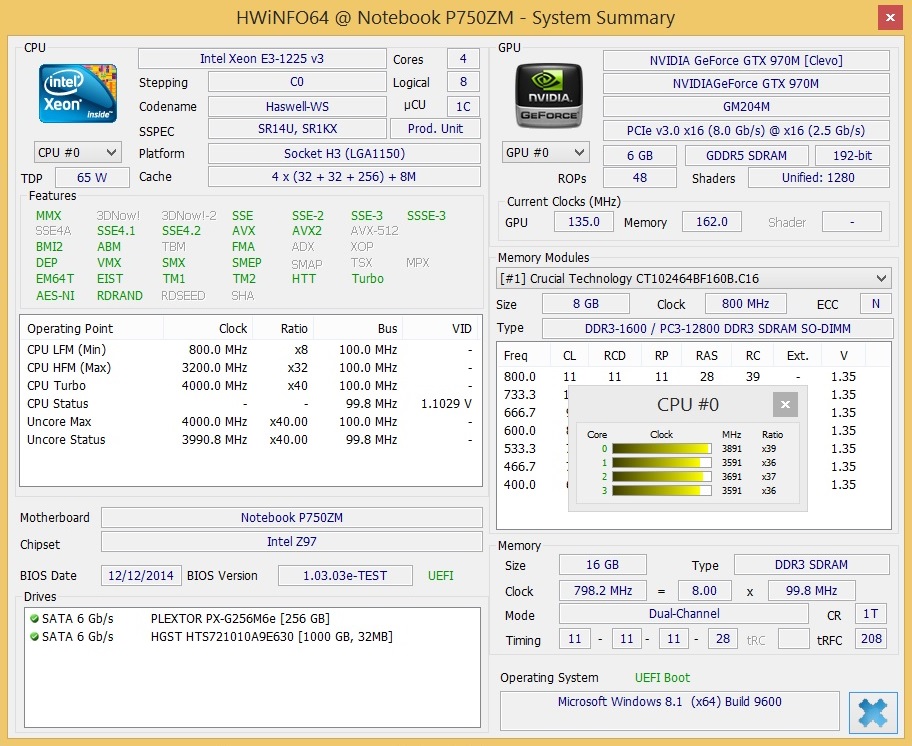Click the Notebook P750ZM motherboard field
Screen dimensions: 912x746
(x=292, y=517)
